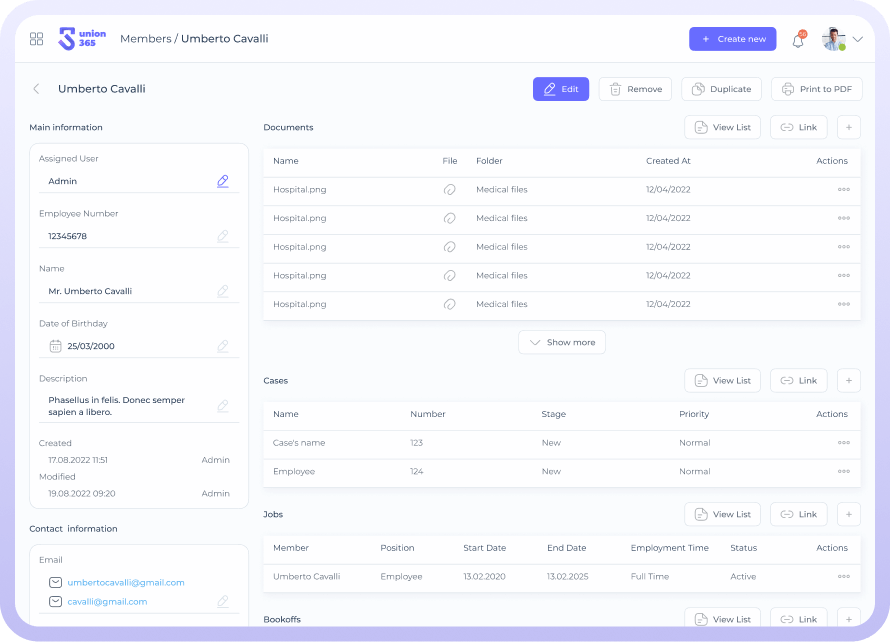Open actions menu for Case's name row
This screenshot has width=890, height=642.
843,443
